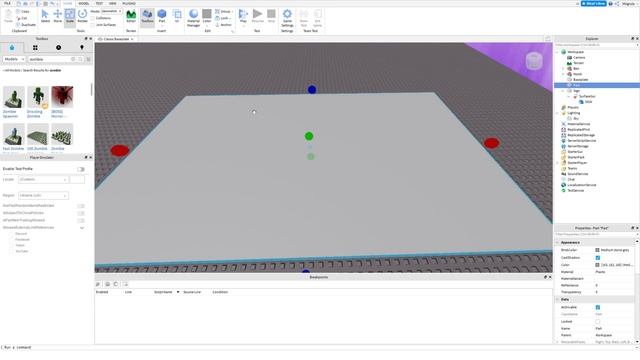
Task: Open the Group button in Edit section
Action: (x=224, y=11)
